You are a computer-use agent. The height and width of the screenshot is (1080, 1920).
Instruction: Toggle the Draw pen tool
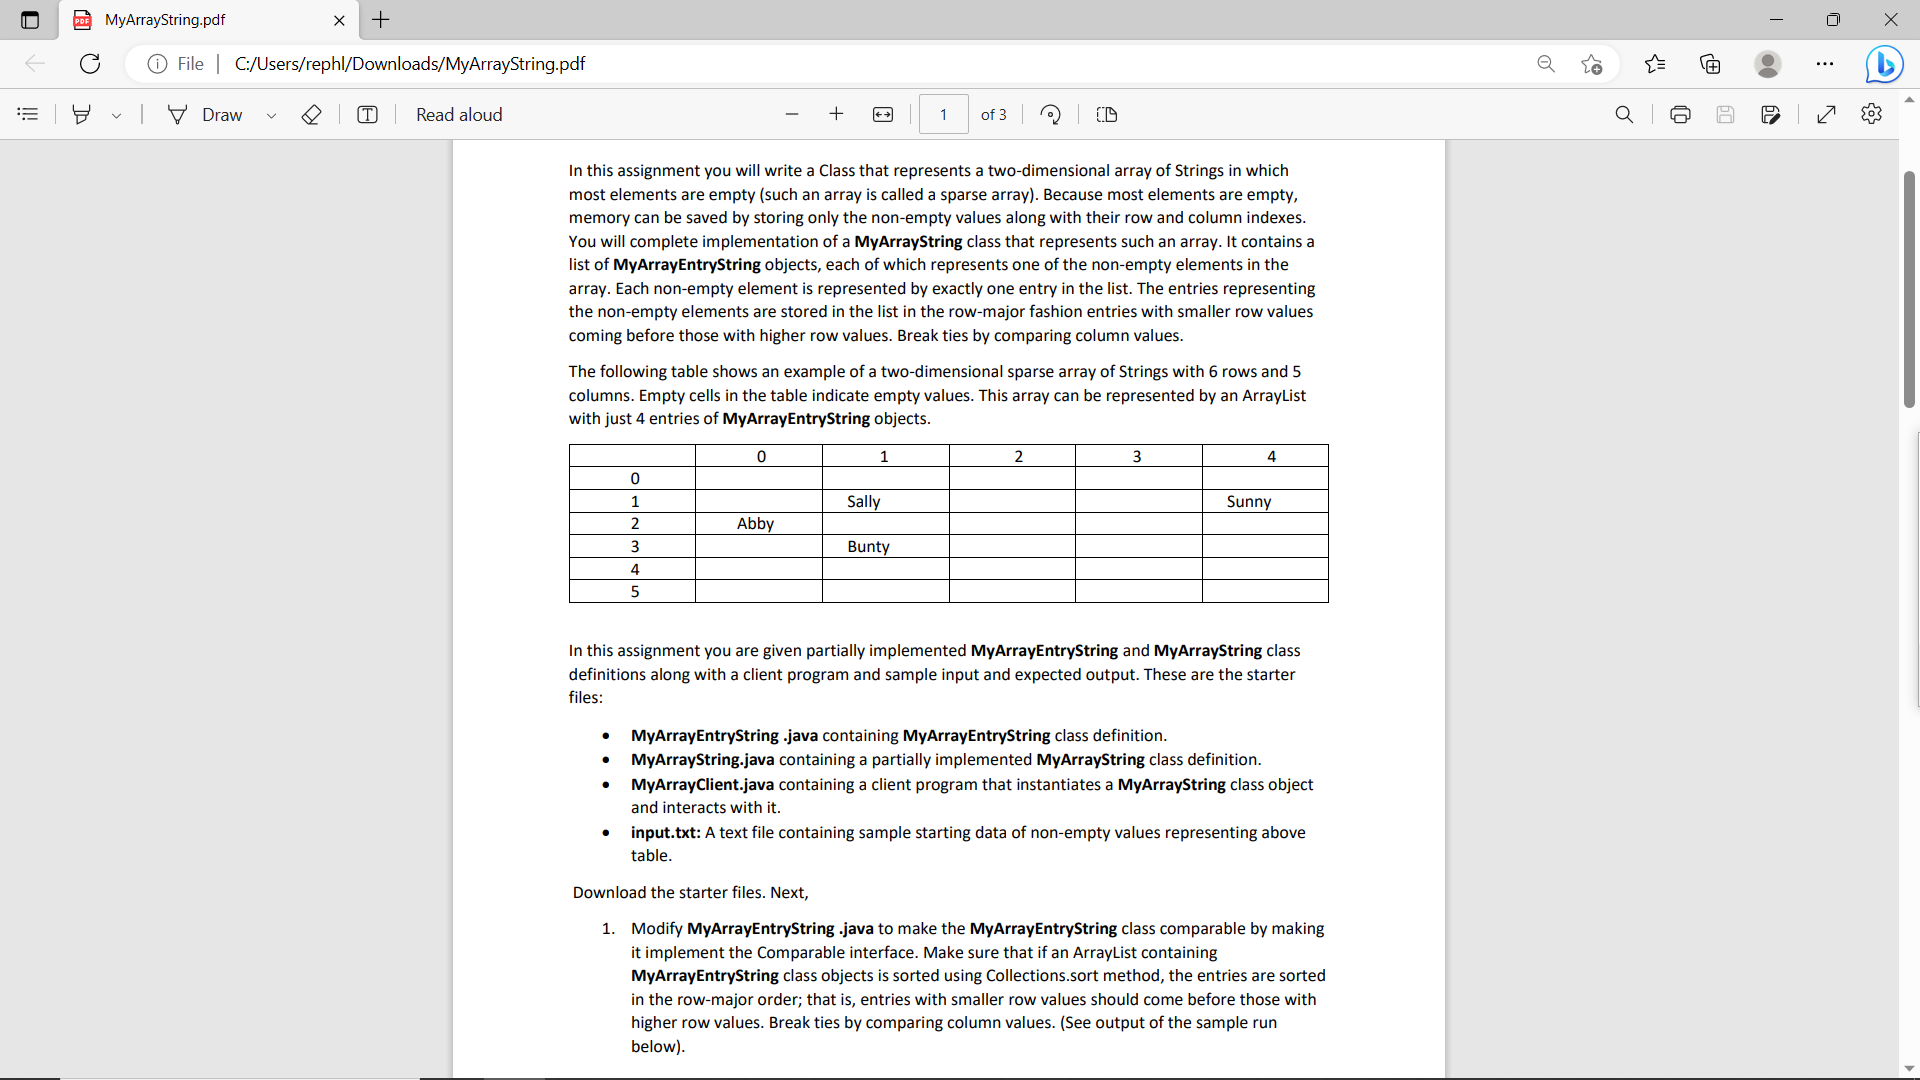pyautogui.click(x=205, y=114)
